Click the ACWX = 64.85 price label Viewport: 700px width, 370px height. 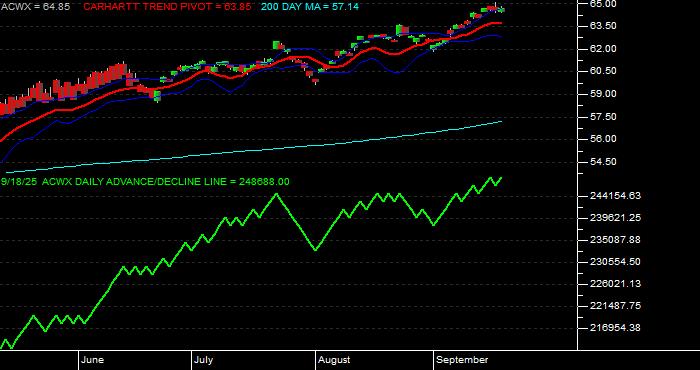35,7
